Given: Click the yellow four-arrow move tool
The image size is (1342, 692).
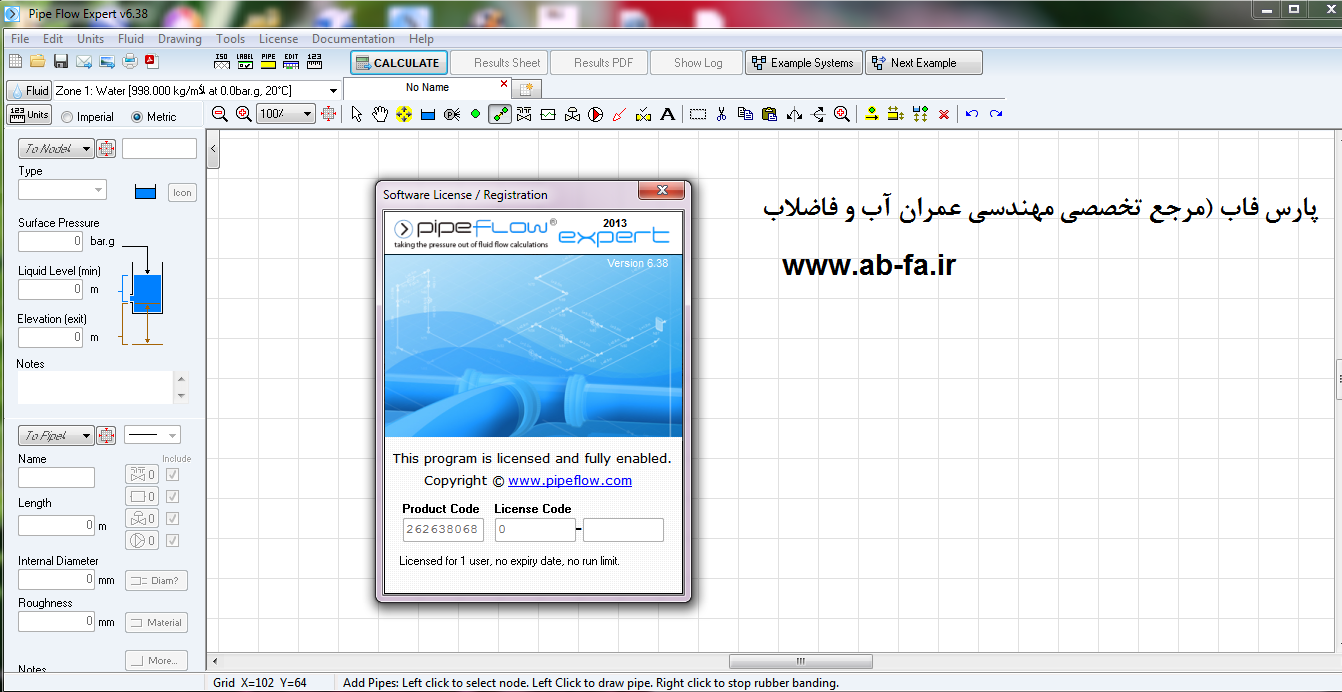Looking at the screenshot, I should pos(404,114).
